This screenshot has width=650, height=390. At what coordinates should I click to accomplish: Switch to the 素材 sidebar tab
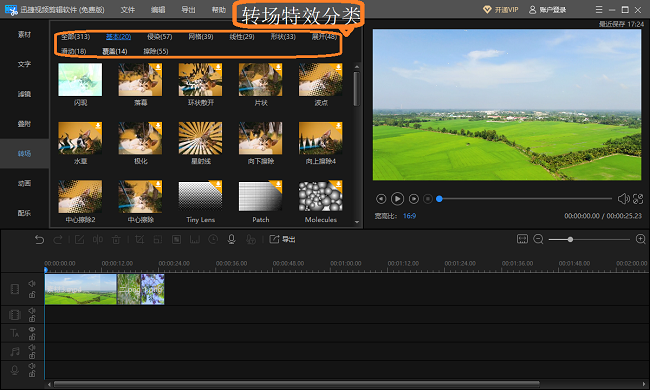(x=24, y=34)
